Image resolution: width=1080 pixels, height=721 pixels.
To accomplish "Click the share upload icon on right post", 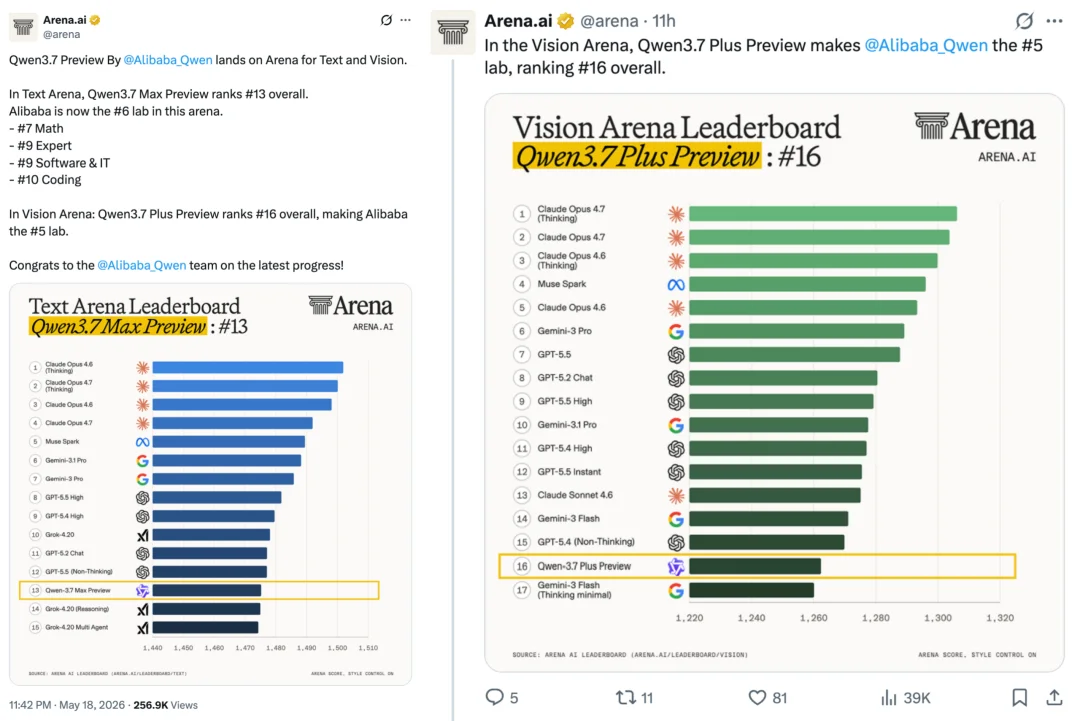I will 1054,698.
